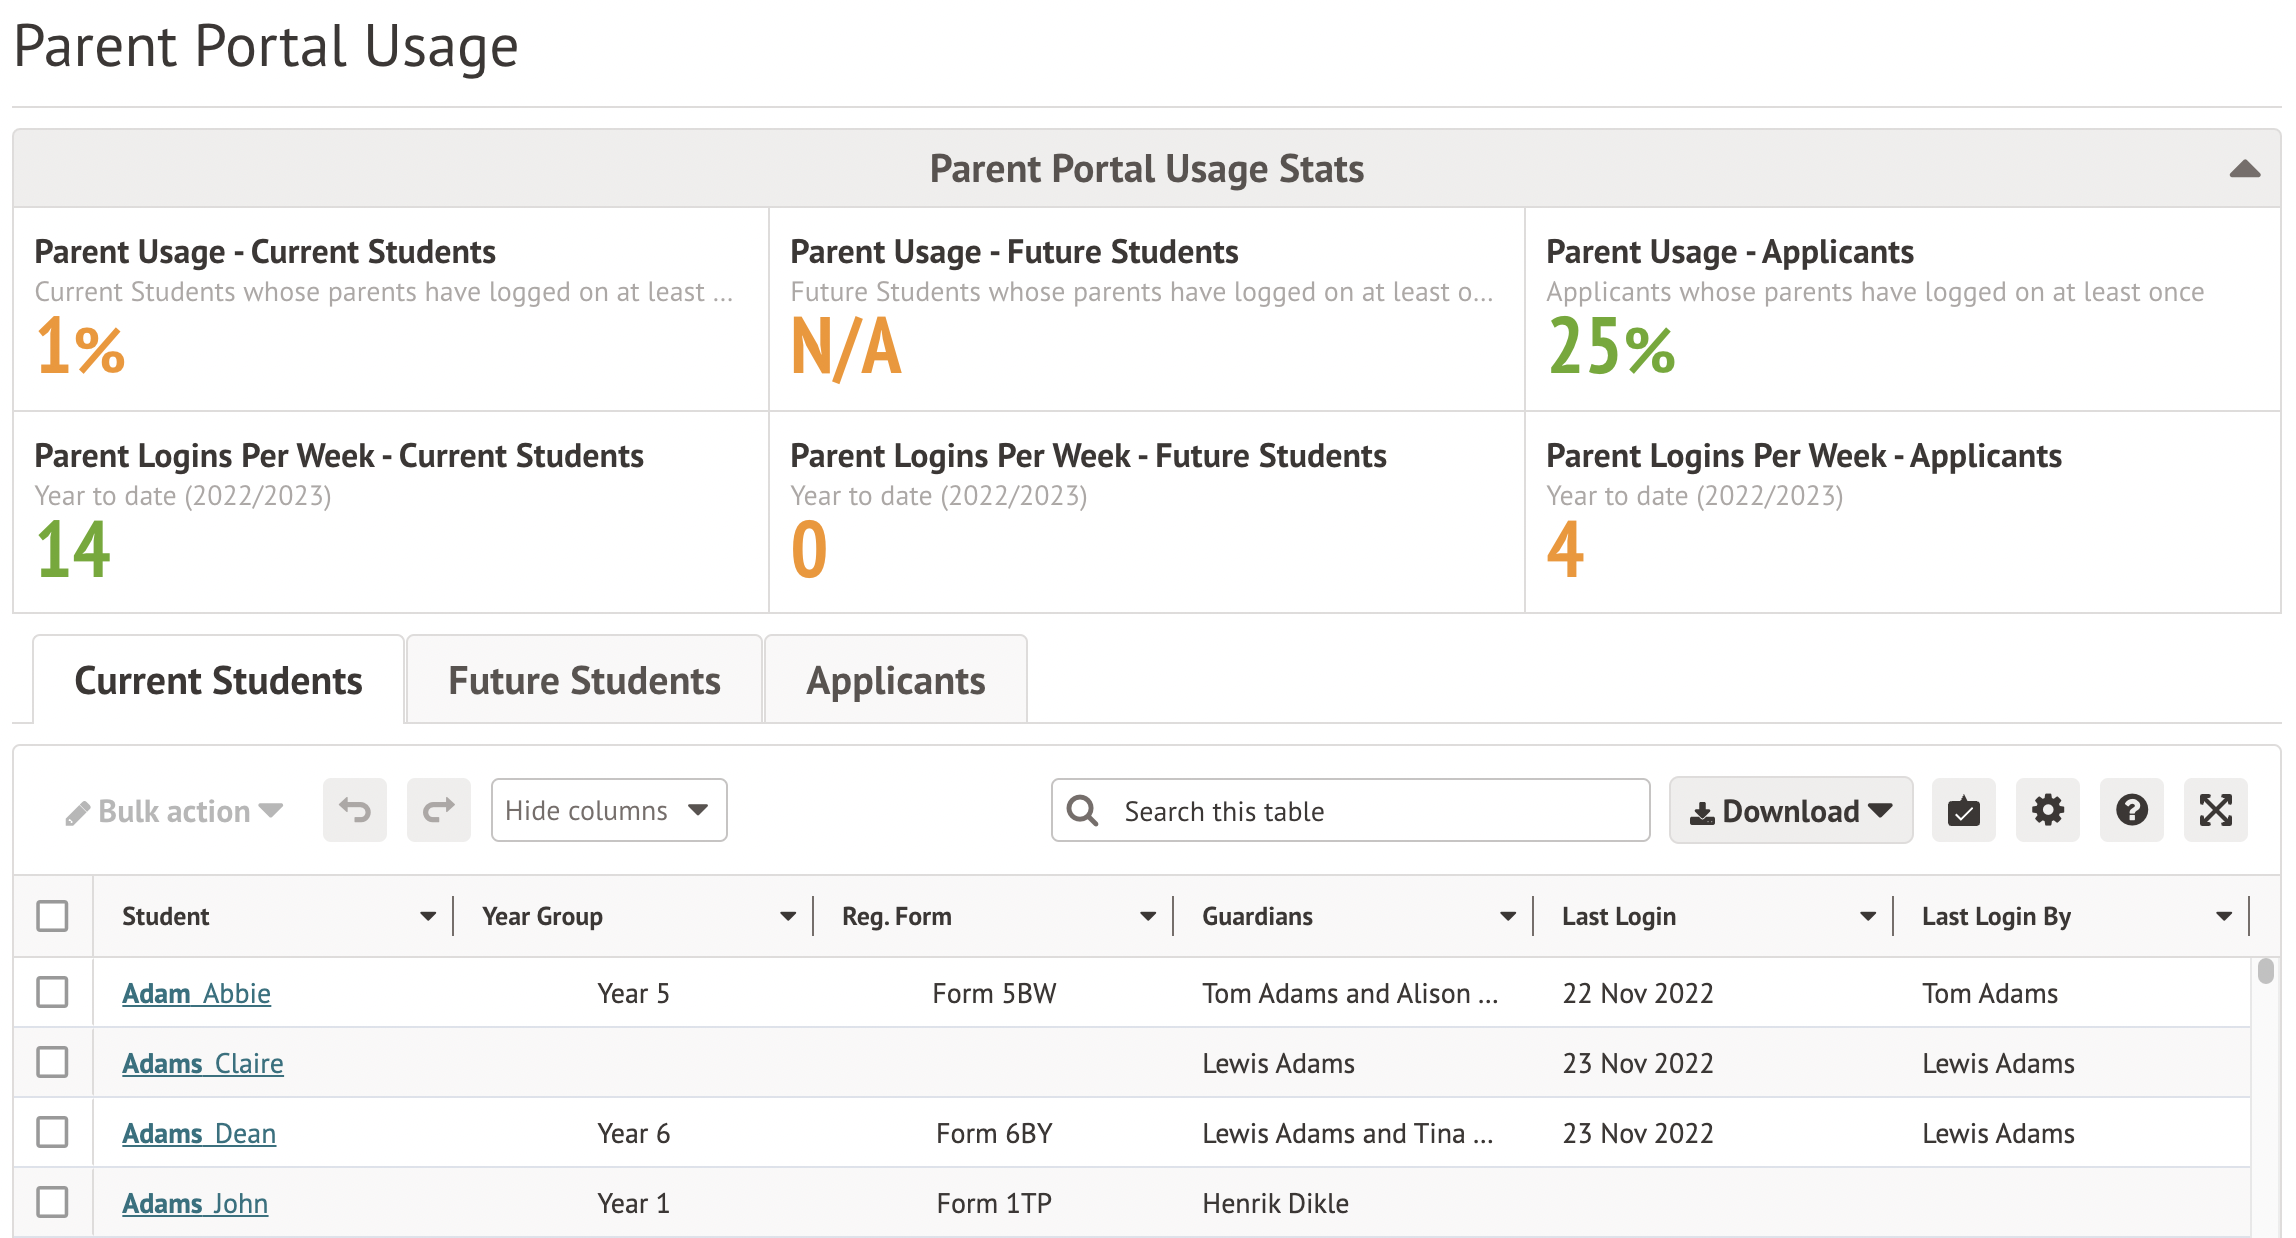Open Adams Claire student link
This screenshot has height=1238, width=2296.
point(203,1063)
